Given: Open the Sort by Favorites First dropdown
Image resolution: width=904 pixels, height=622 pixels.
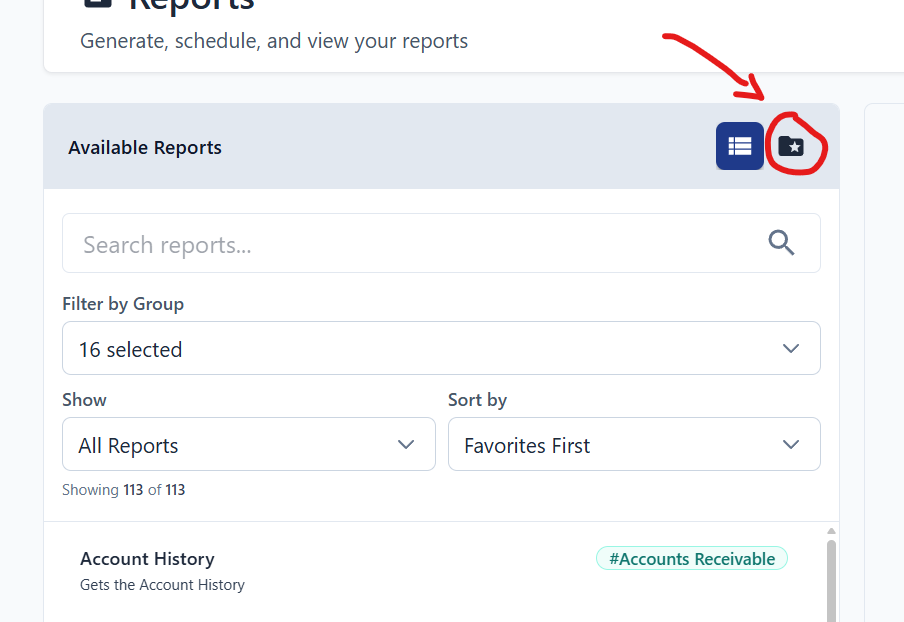Looking at the screenshot, I should [634, 444].
